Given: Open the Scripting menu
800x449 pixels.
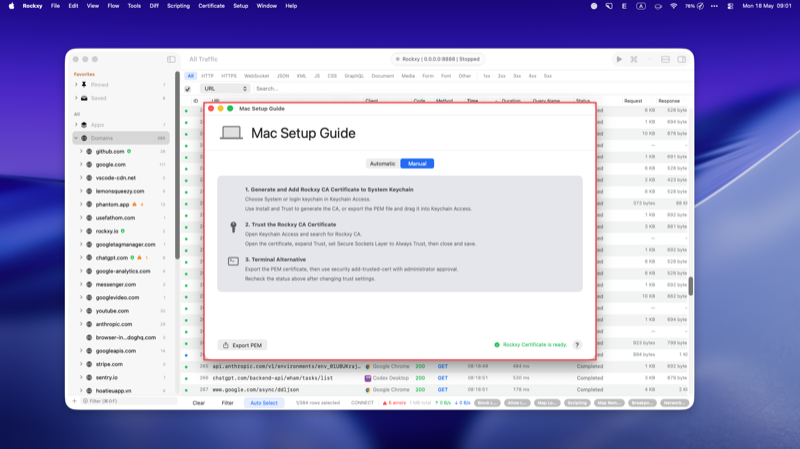Looking at the screenshot, I should coord(179,6).
